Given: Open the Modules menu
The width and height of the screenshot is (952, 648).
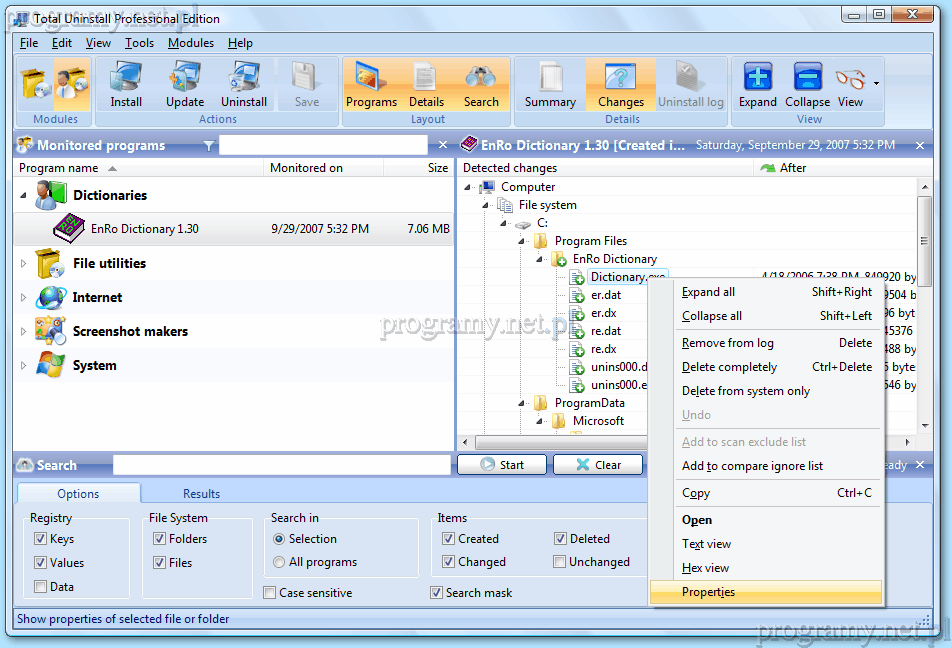Looking at the screenshot, I should 190,43.
